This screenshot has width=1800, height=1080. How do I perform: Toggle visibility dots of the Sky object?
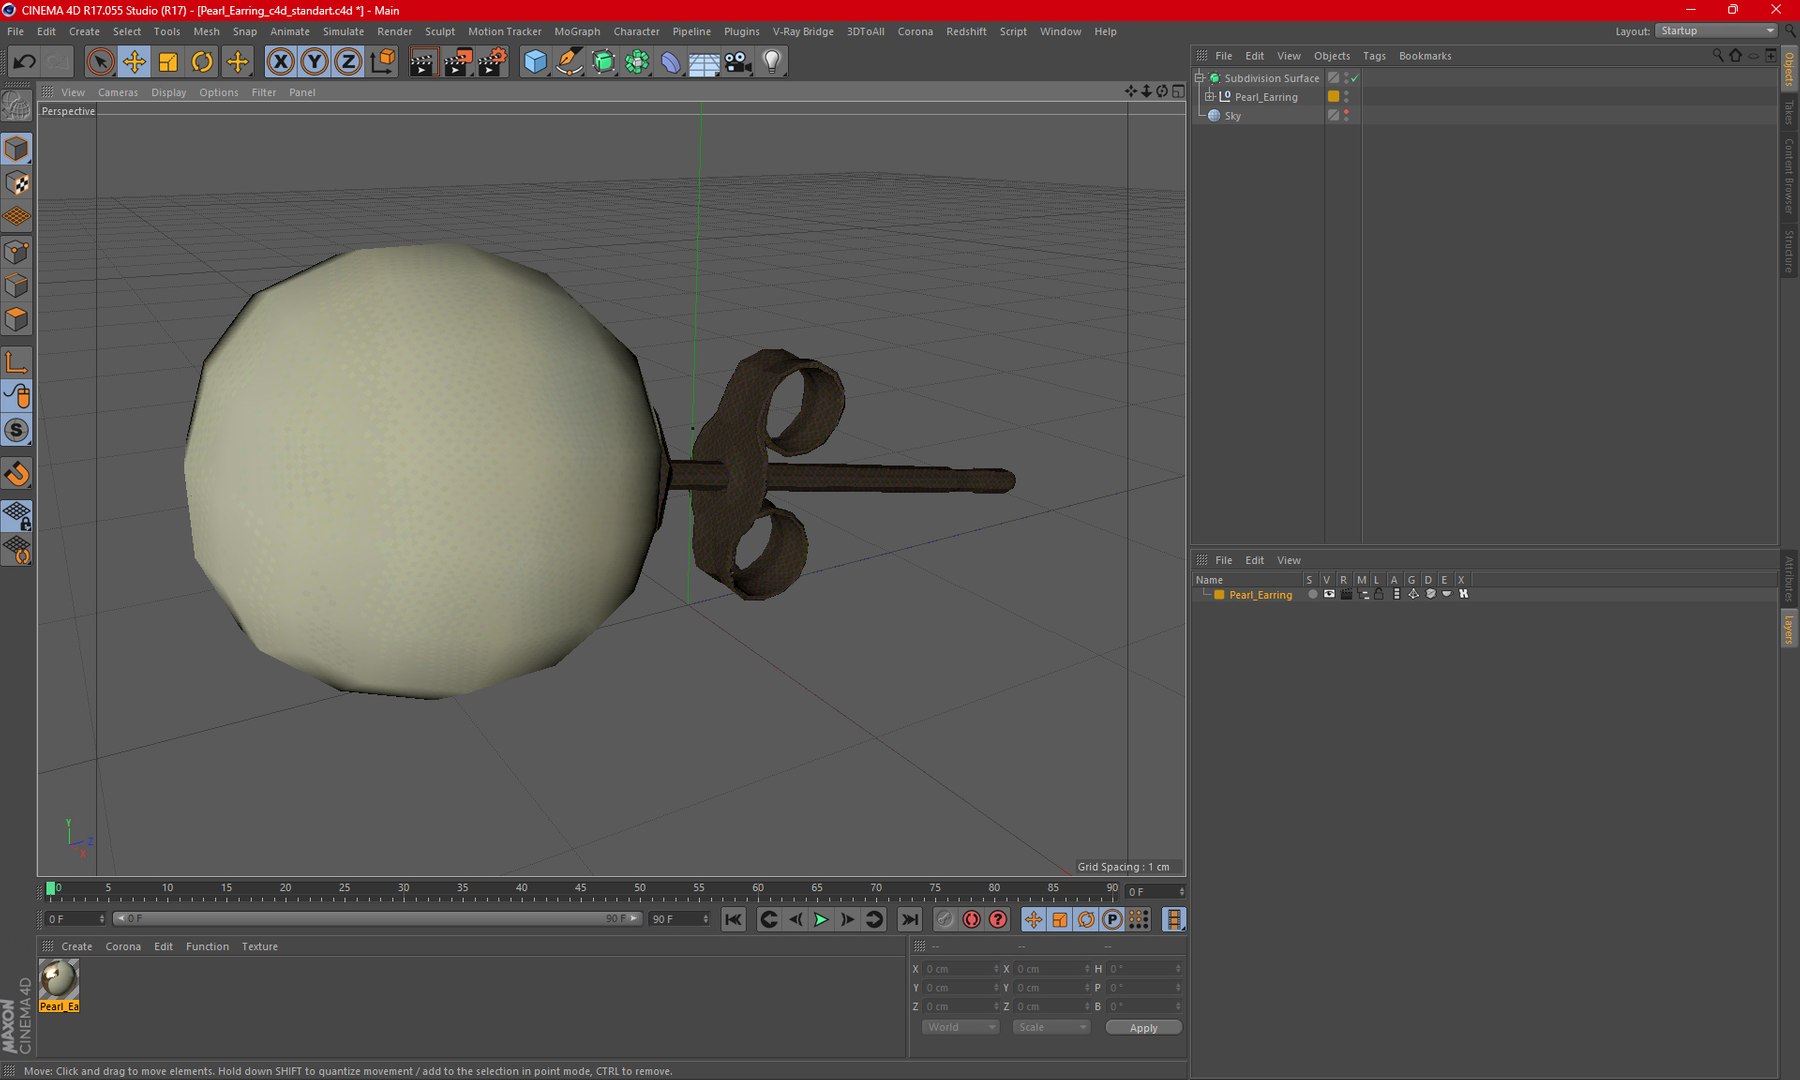point(1346,116)
